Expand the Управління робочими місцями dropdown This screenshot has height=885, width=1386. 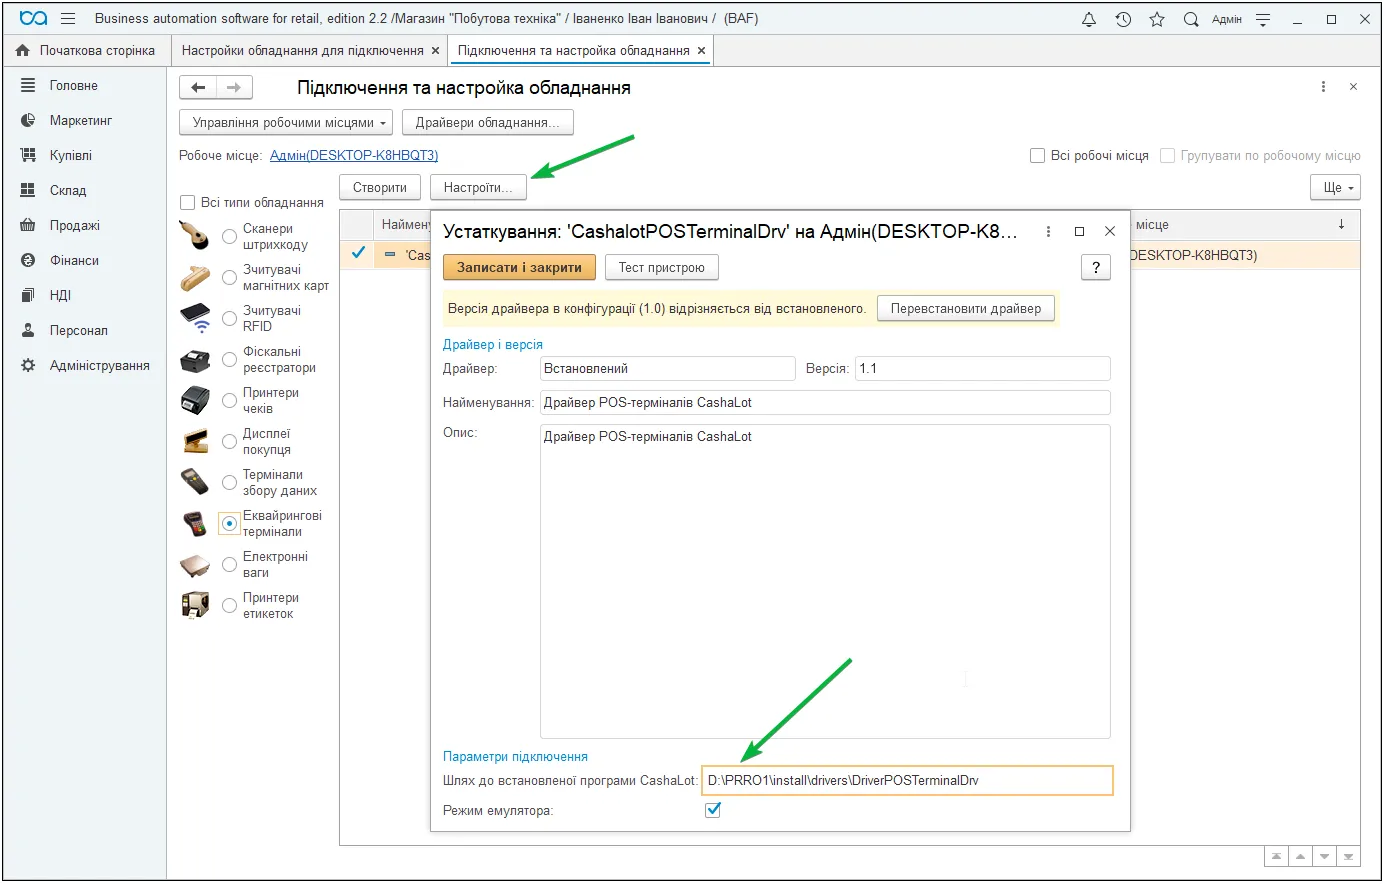[x=286, y=122]
